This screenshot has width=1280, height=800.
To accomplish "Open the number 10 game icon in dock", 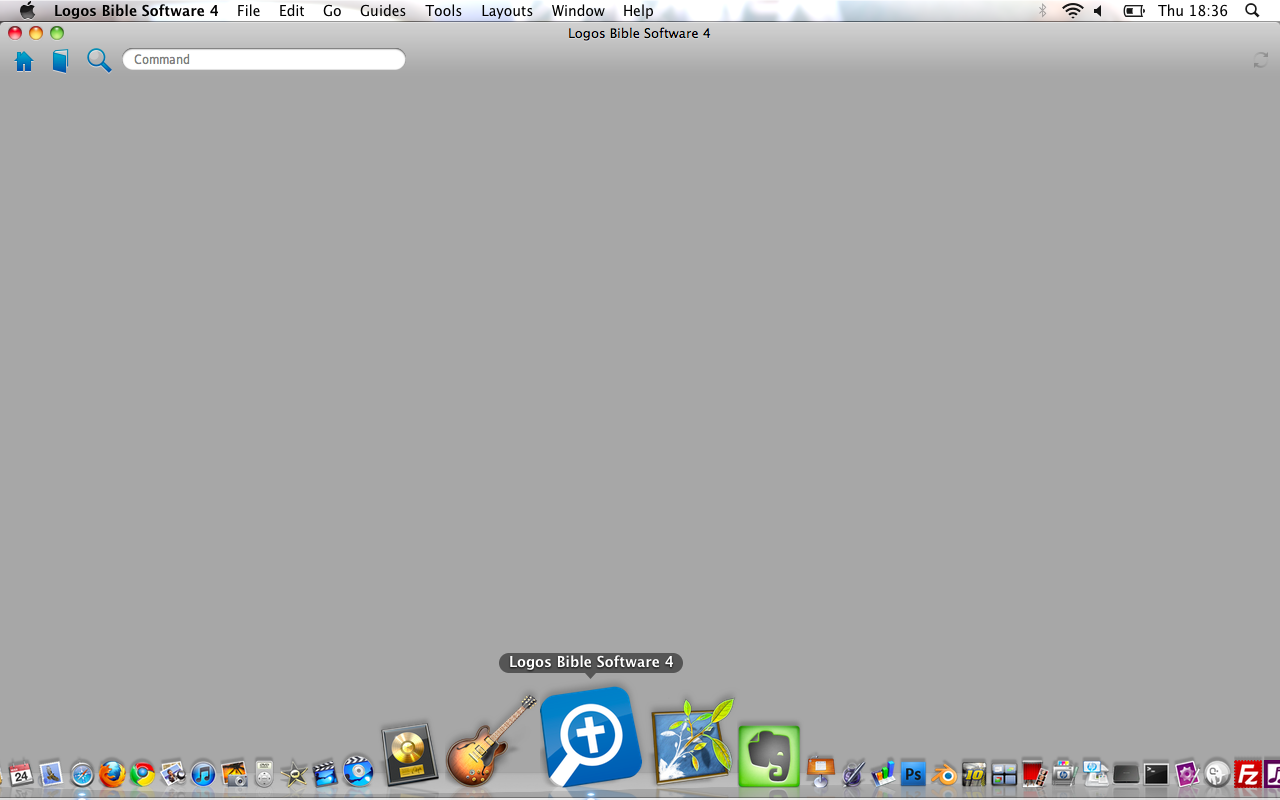I will [974, 773].
